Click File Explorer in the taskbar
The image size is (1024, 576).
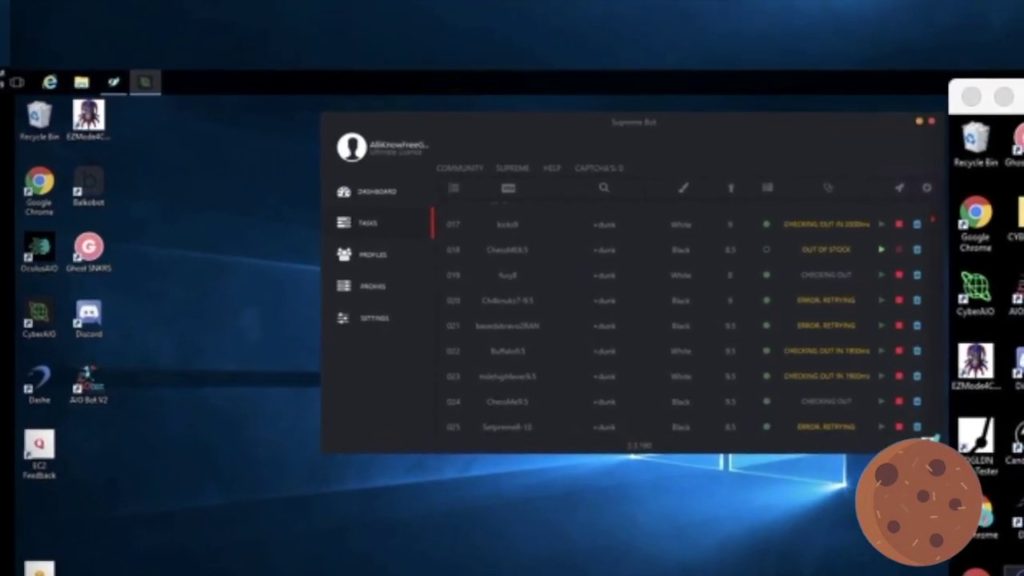[x=82, y=82]
